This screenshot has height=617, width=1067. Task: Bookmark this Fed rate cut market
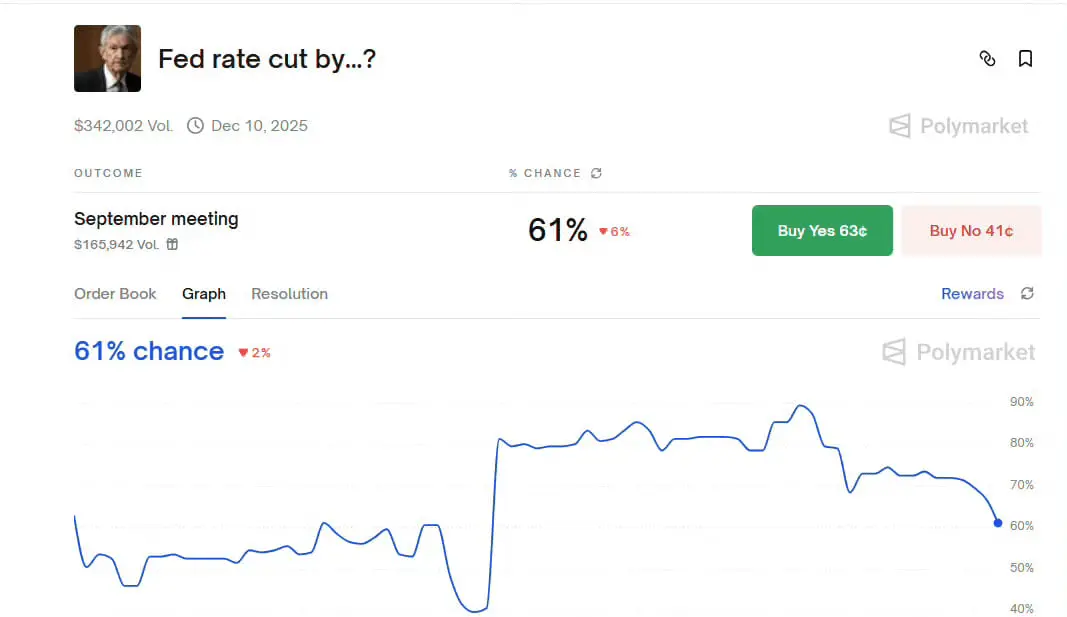pos(1025,59)
